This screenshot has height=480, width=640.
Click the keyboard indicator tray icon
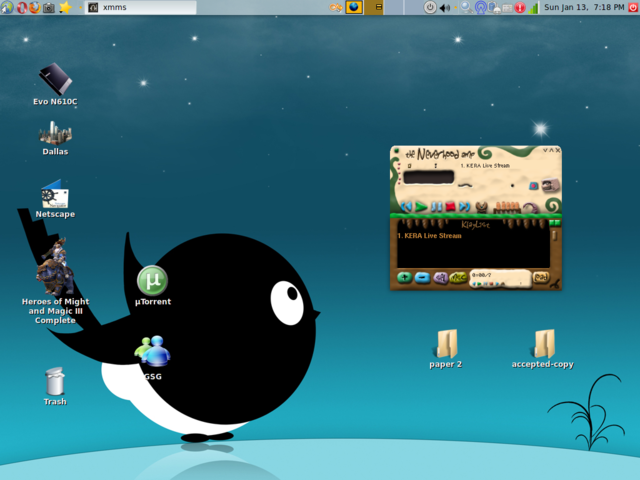coord(507,8)
